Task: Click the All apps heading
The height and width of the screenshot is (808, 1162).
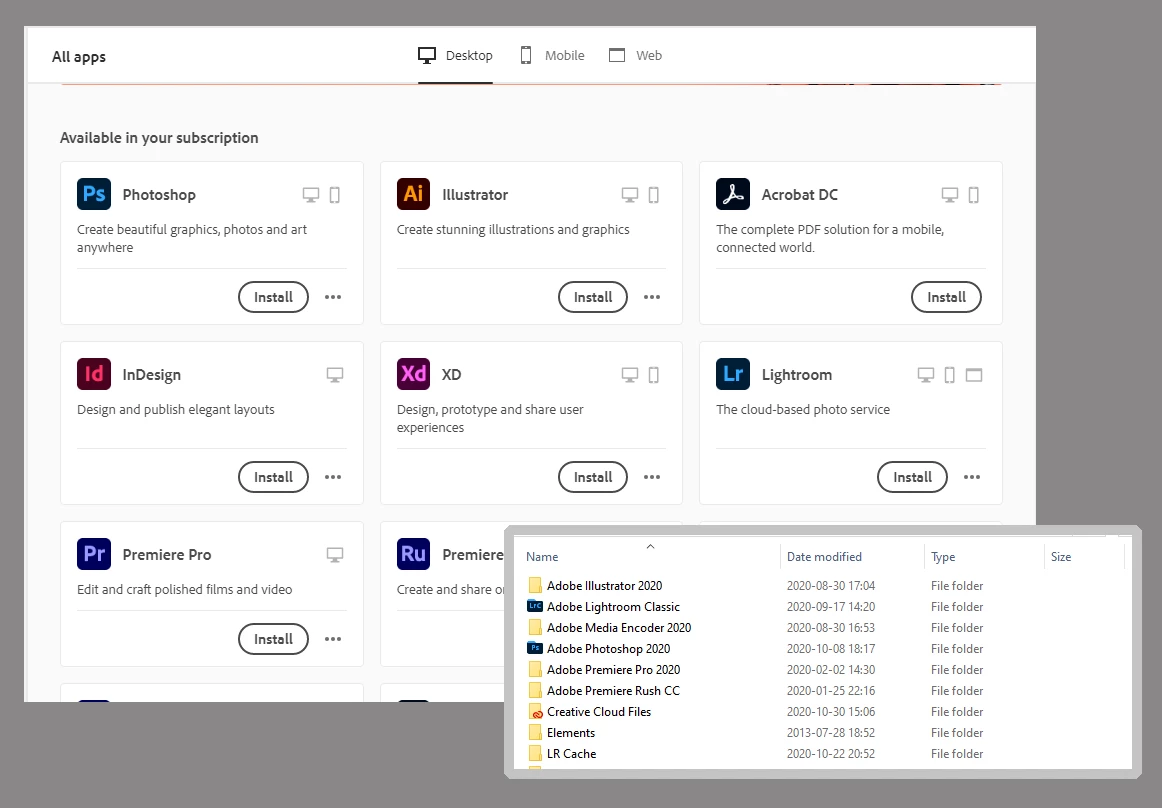Action: point(79,57)
